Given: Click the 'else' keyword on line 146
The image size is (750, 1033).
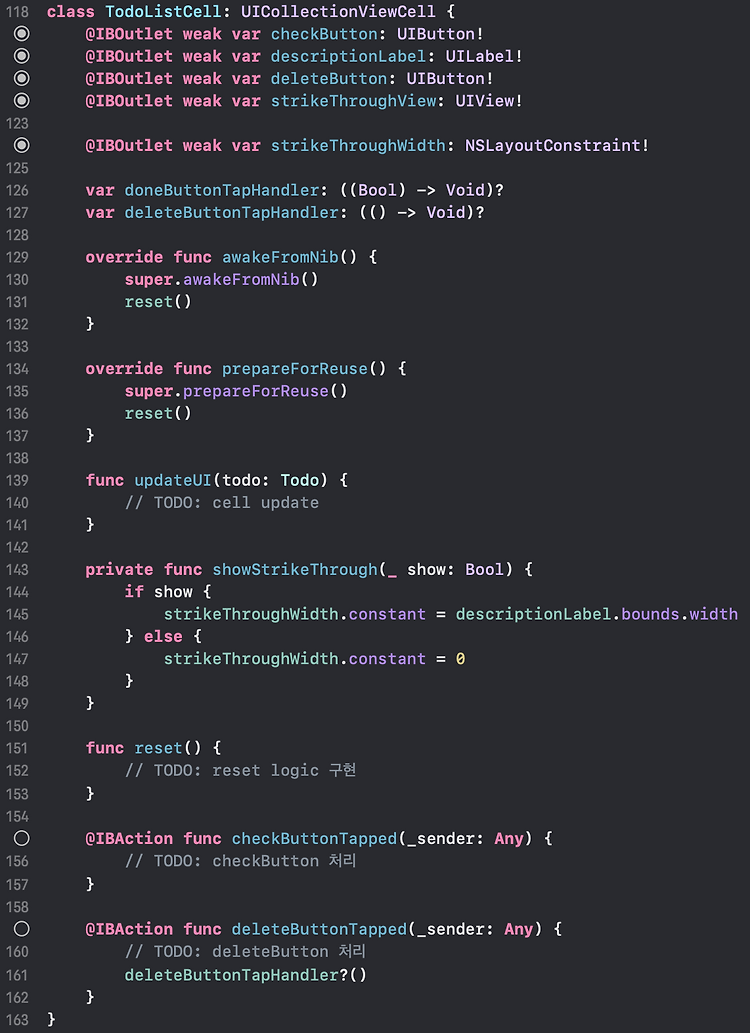Looking at the screenshot, I should point(163,636).
